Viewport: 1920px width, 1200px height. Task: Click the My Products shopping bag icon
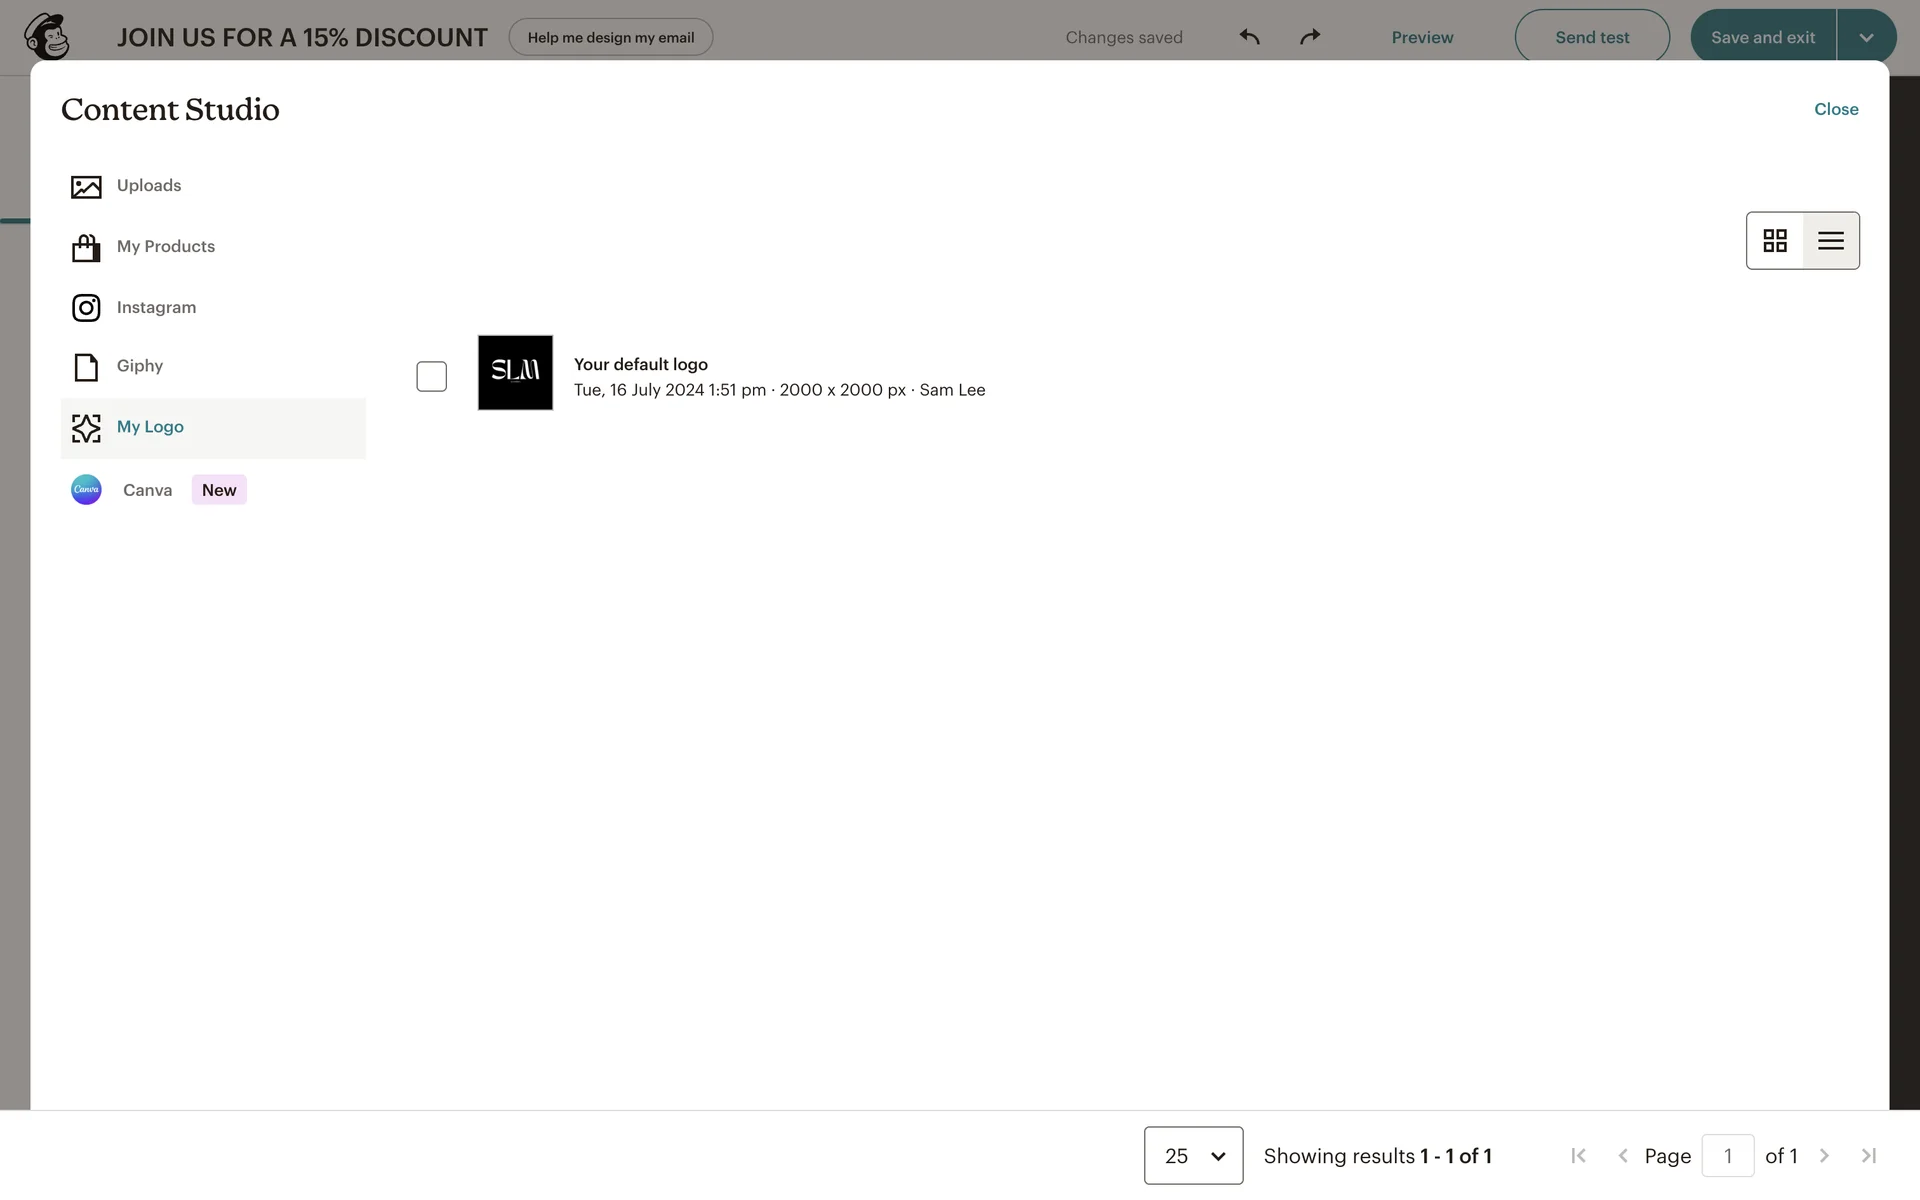(x=86, y=247)
